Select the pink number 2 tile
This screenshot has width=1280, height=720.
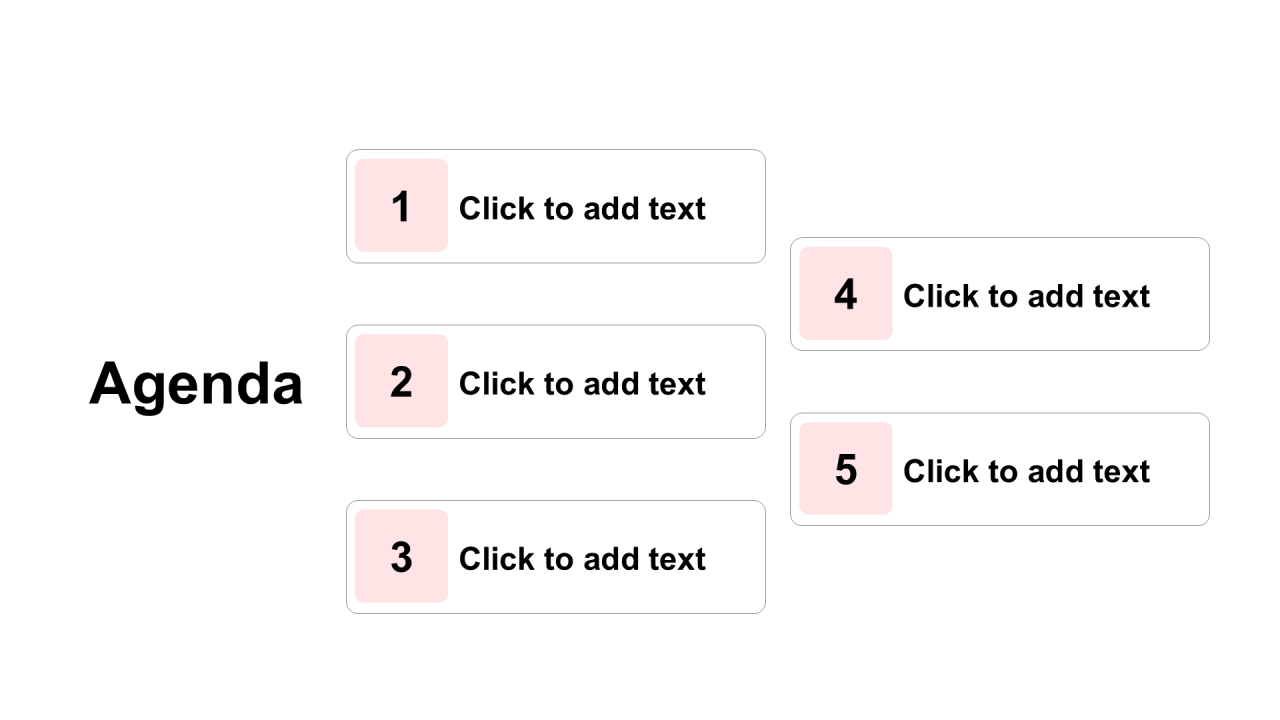401,381
